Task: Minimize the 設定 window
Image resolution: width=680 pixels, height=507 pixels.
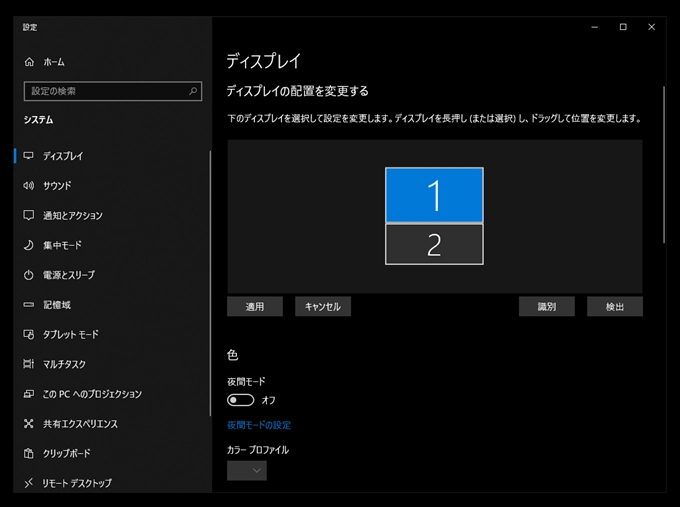Action: point(595,27)
